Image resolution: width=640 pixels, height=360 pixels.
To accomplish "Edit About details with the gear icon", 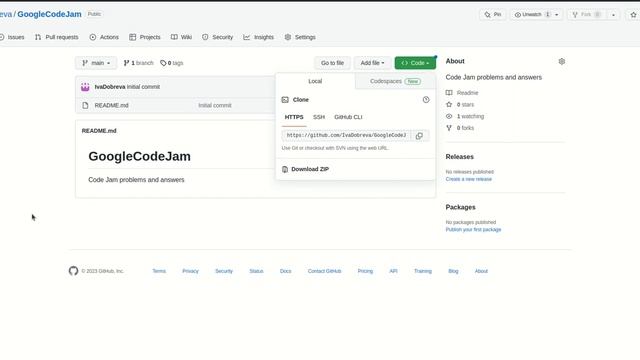I will point(562,62).
